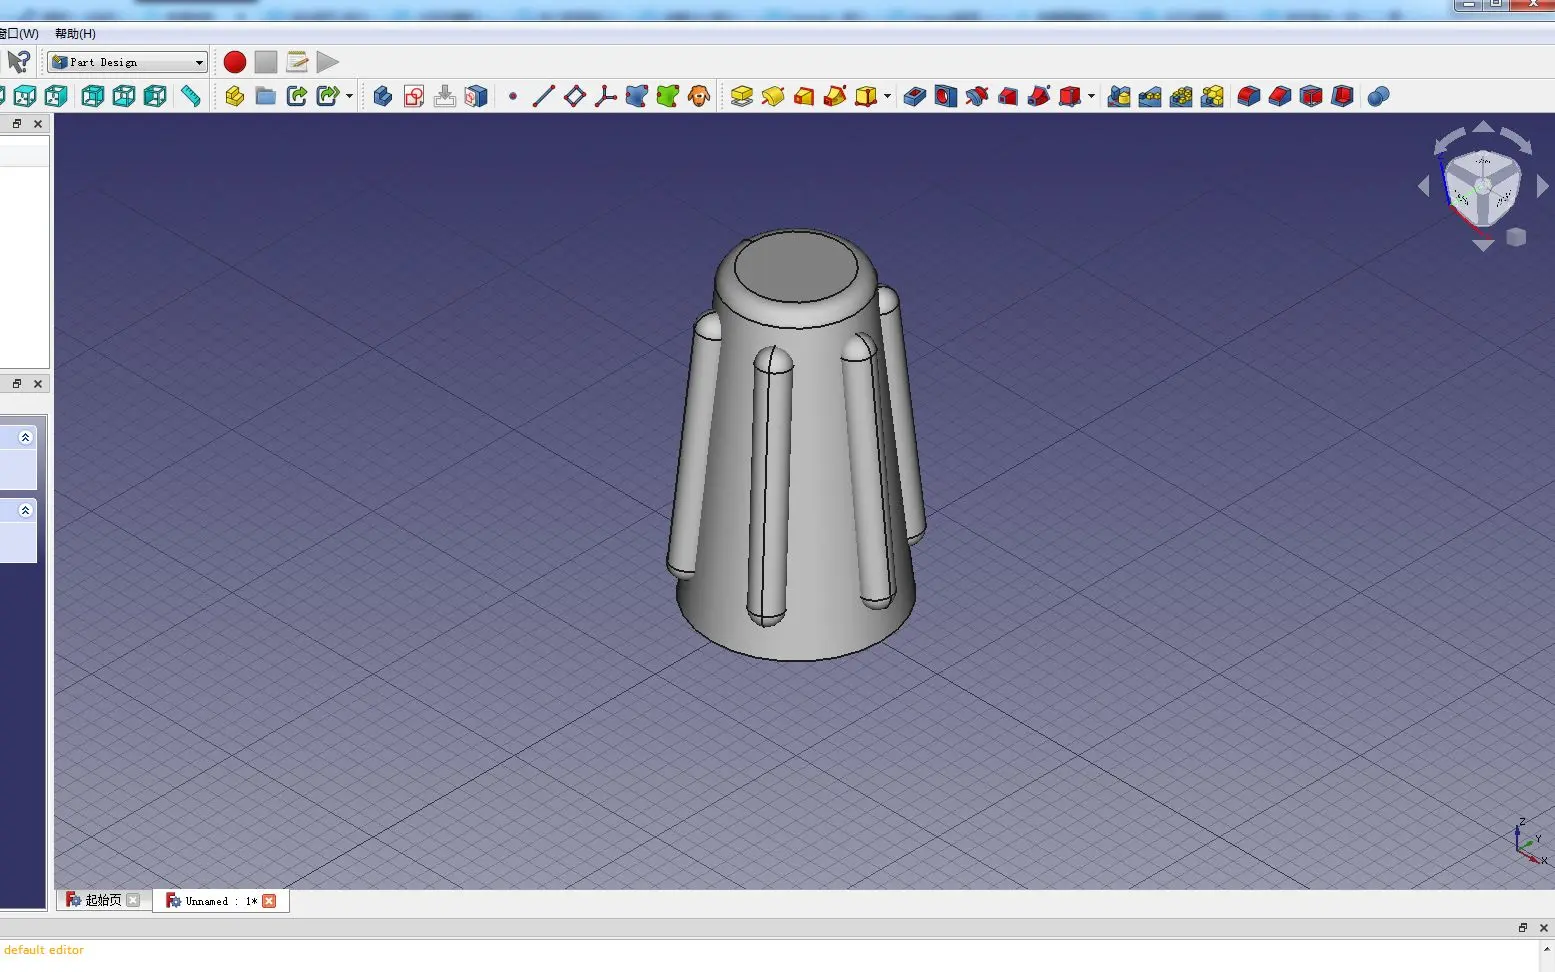Screen dimensions: 1555x972
Task: Create a new Body
Action: click(x=382, y=96)
